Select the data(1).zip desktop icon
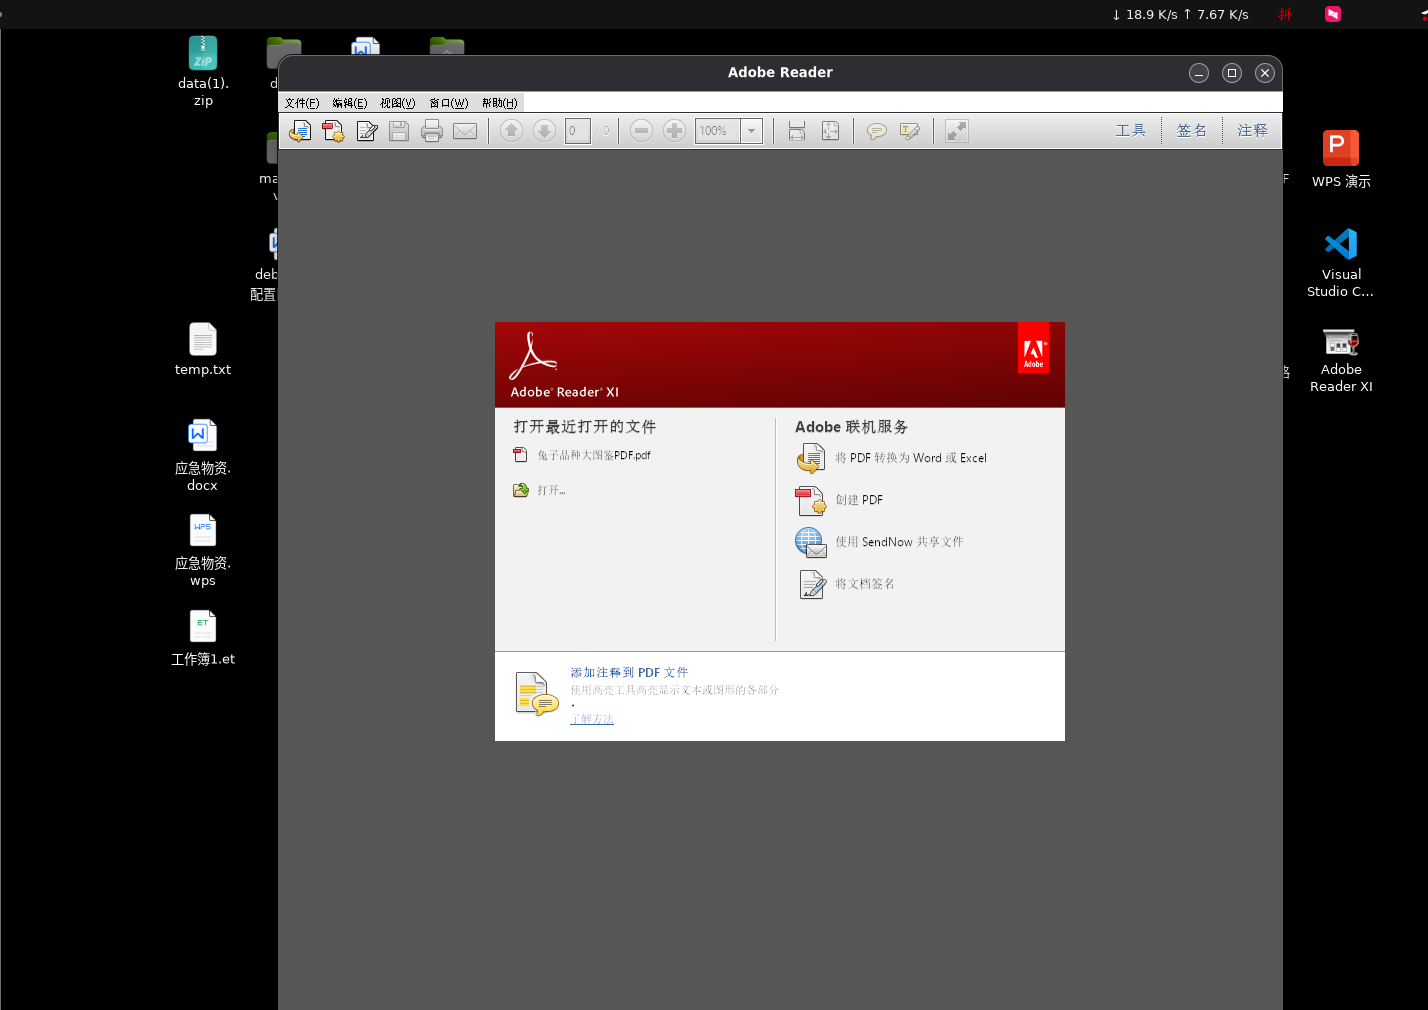This screenshot has width=1428, height=1010. 203,71
